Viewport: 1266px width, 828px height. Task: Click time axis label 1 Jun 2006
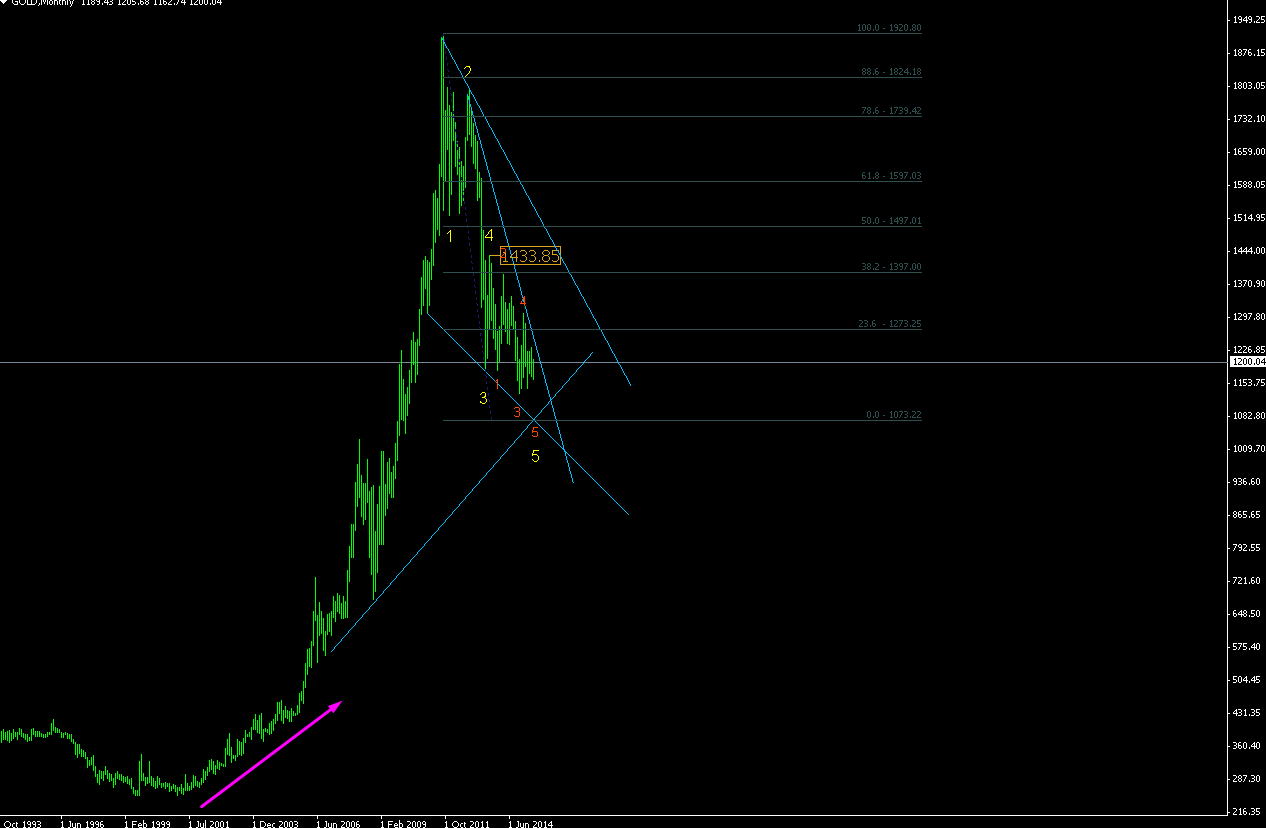[x=338, y=824]
